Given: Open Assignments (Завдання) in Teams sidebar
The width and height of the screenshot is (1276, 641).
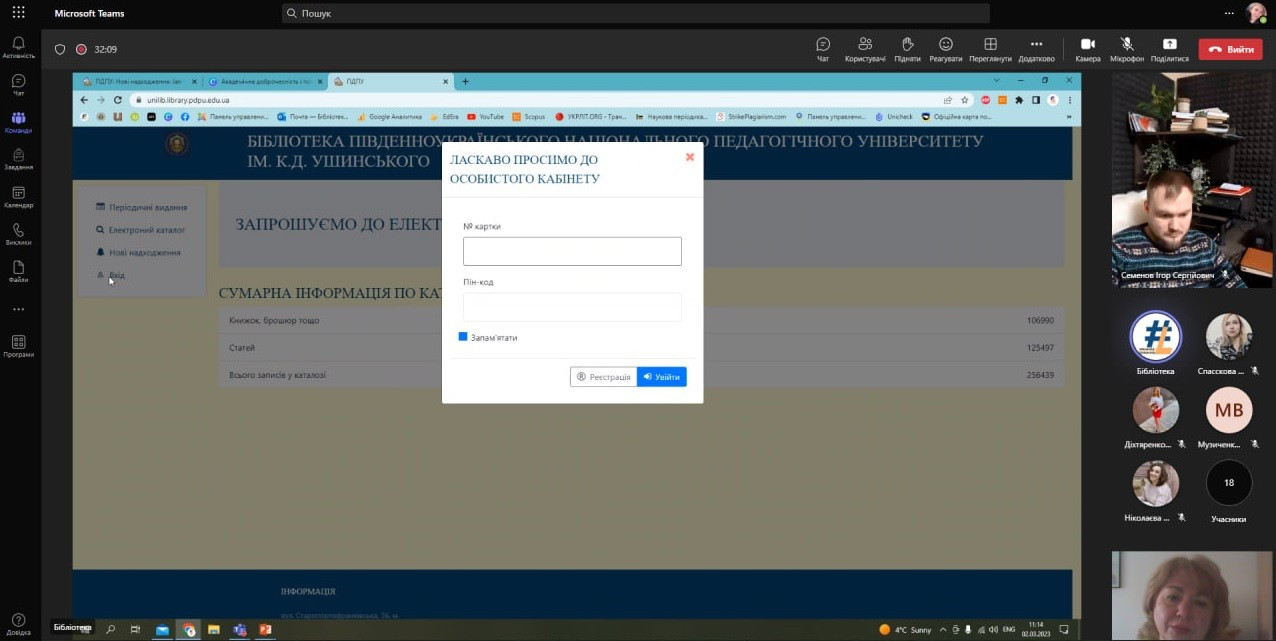Looking at the screenshot, I should (18, 159).
